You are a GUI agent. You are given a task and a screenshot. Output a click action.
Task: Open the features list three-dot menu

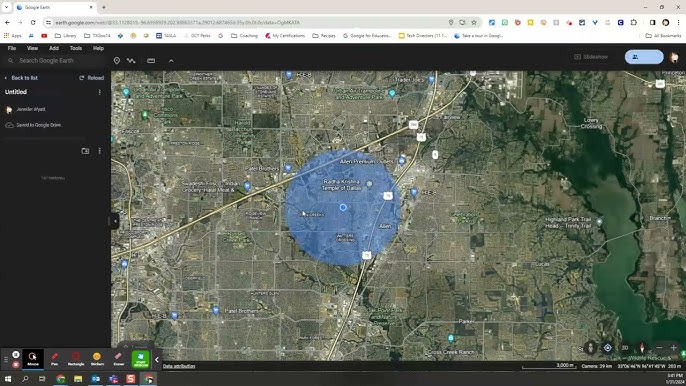[100, 151]
